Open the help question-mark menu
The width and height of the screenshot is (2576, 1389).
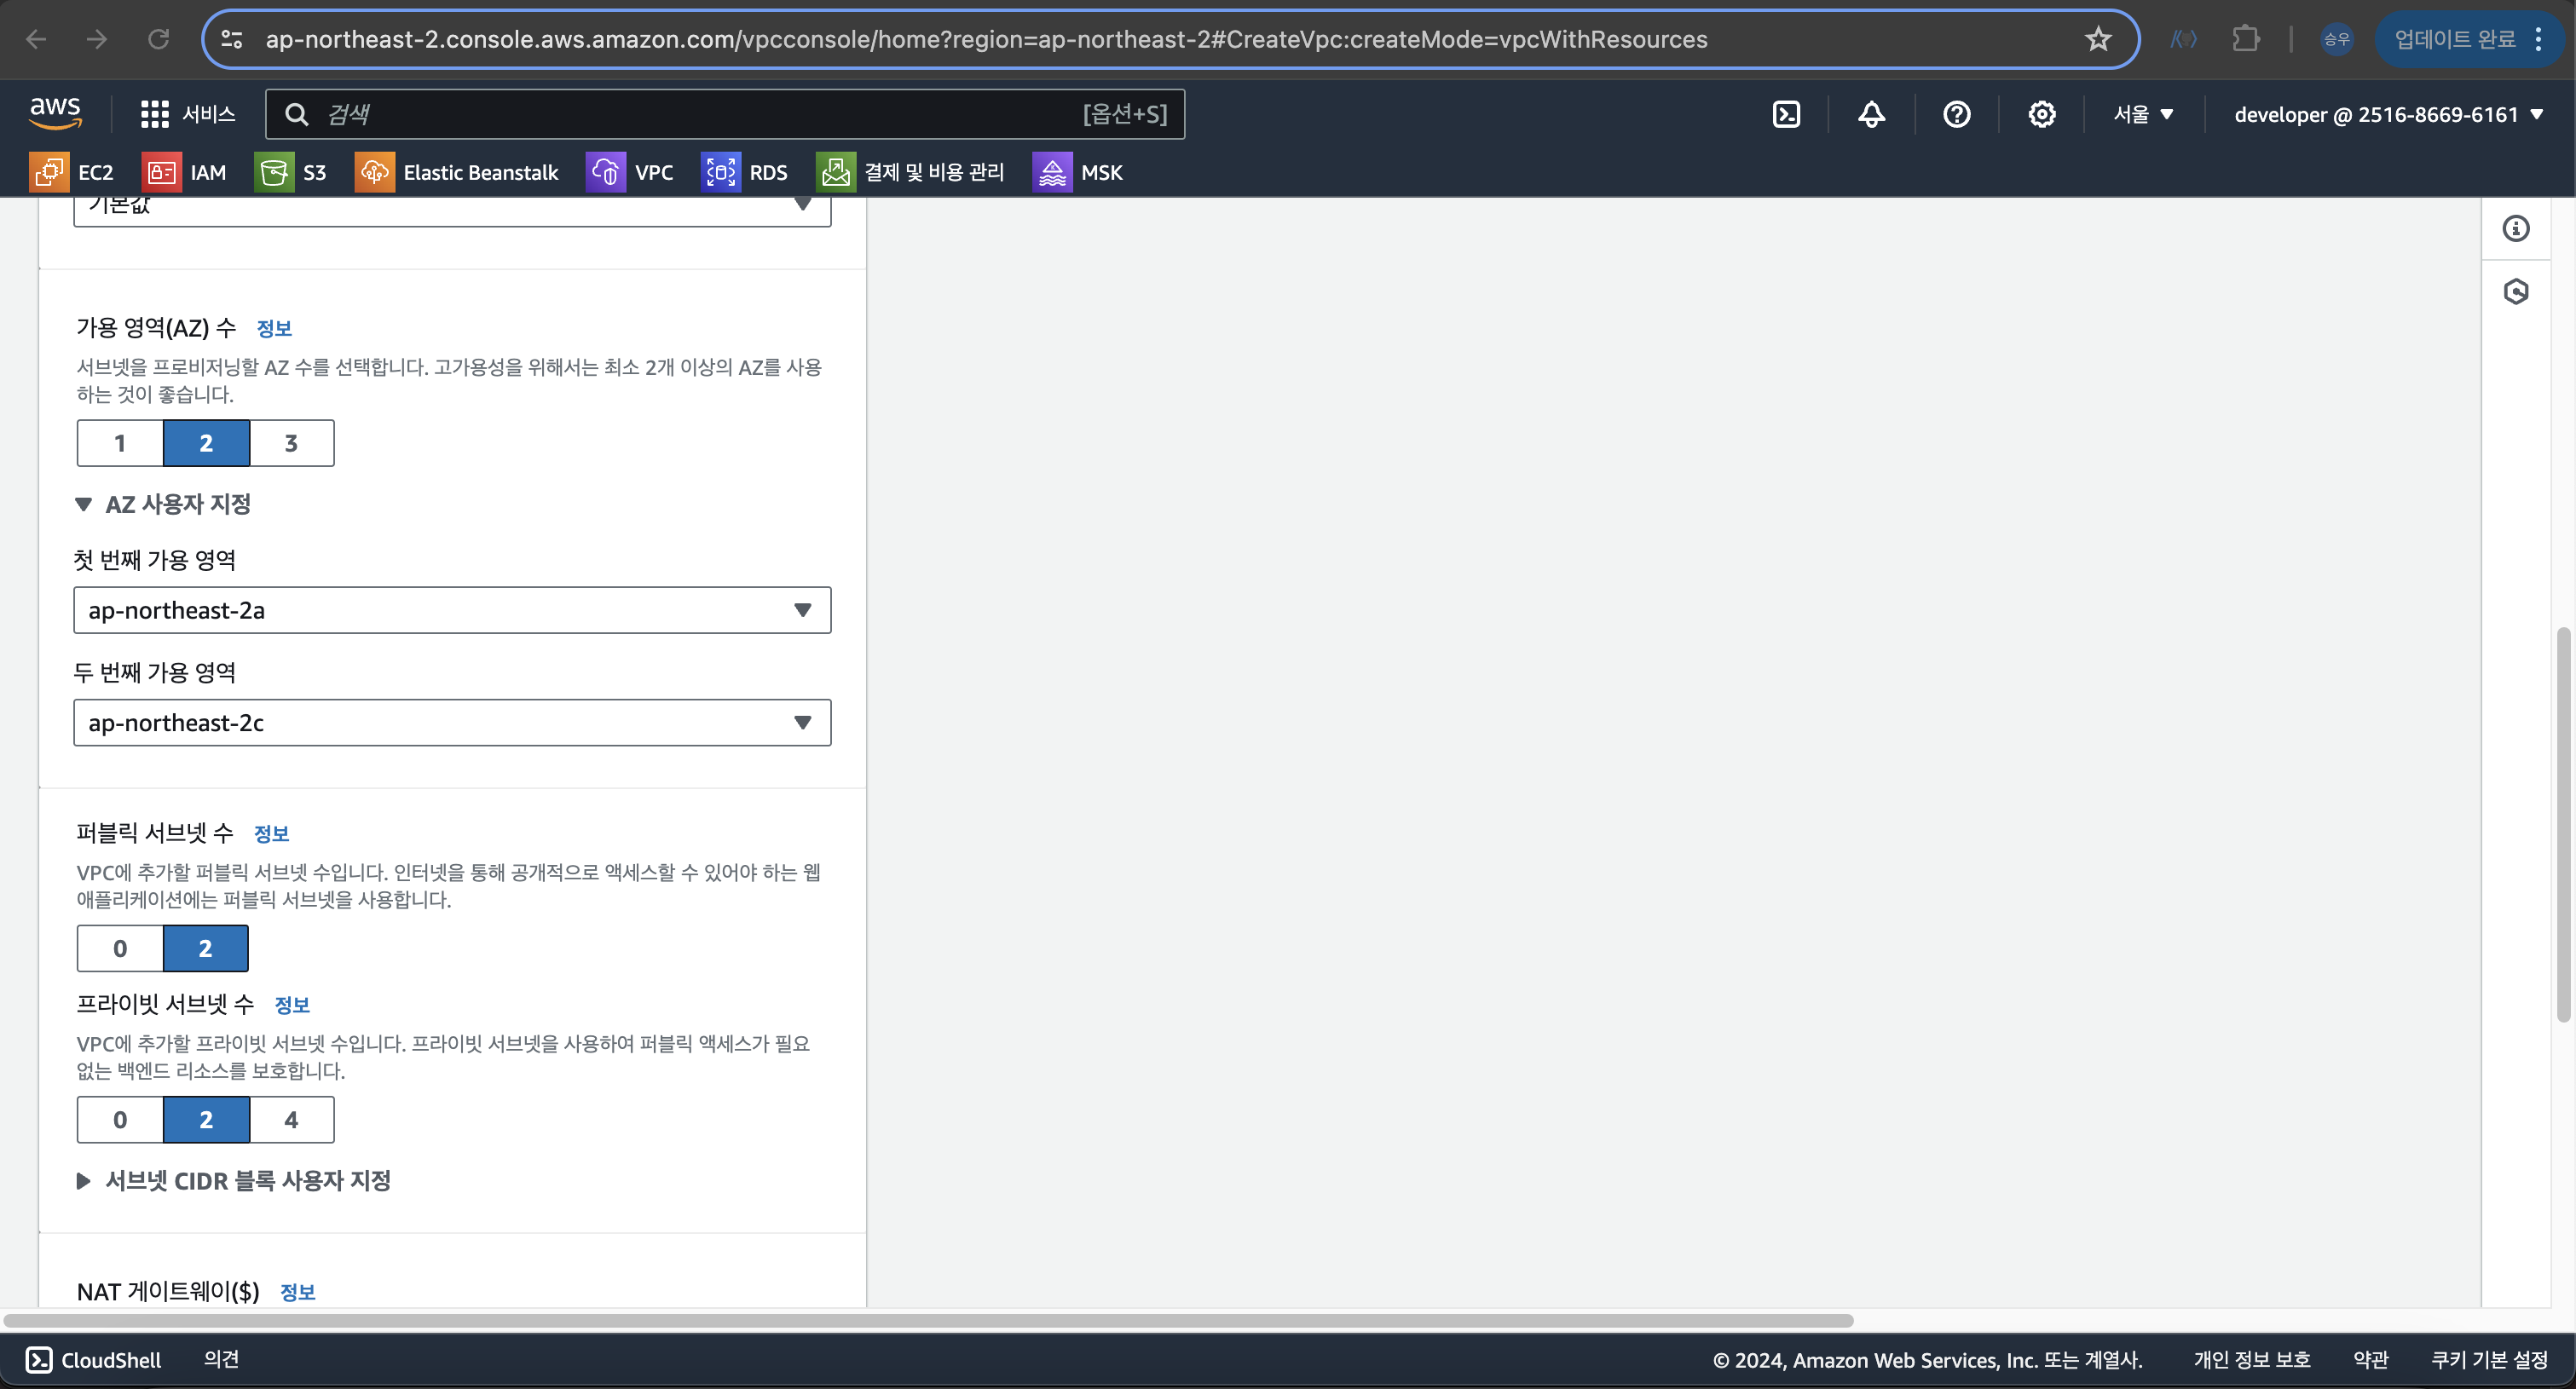(x=1956, y=114)
